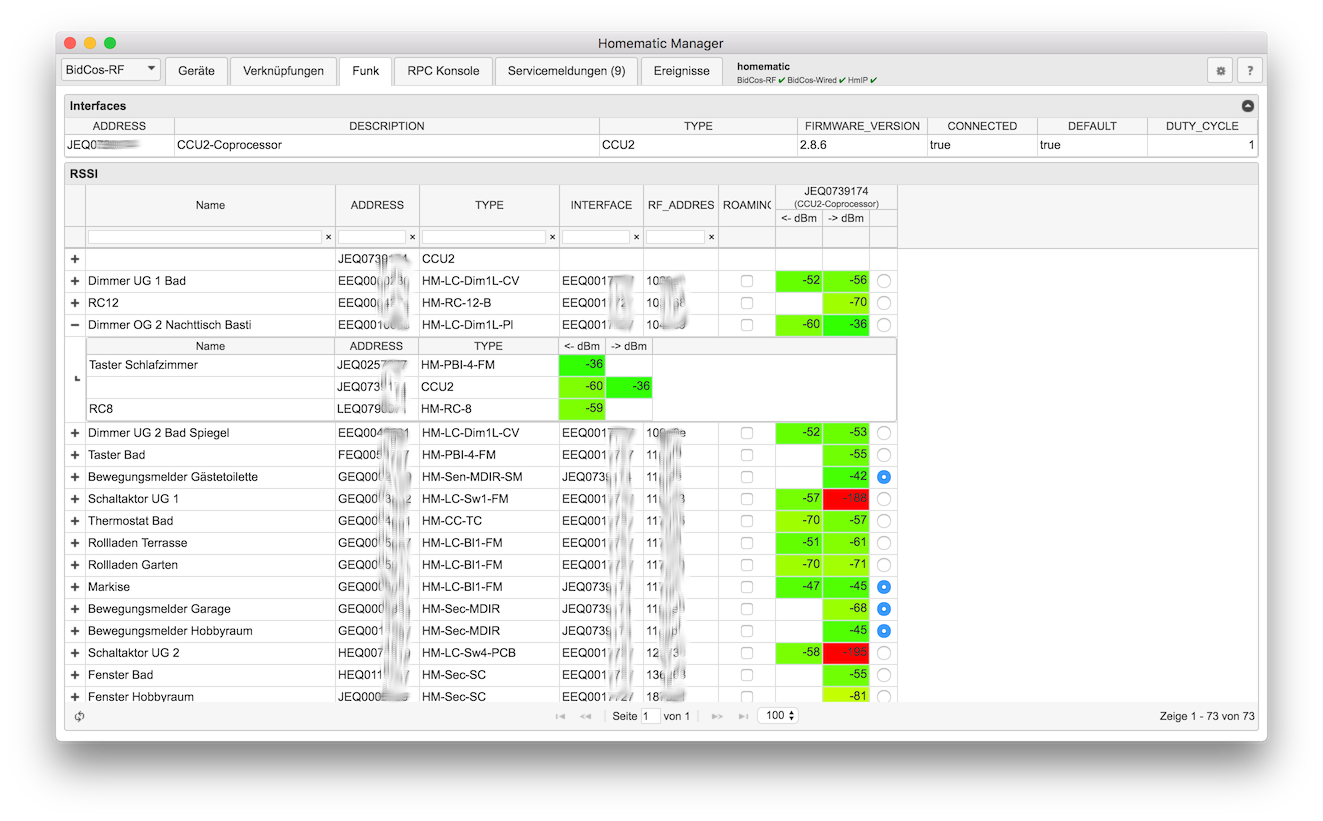The height and width of the screenshot is (821, 1323).
Task: Click the 2.8.6 firmware version cell
Action: click(x=862, y=145)
